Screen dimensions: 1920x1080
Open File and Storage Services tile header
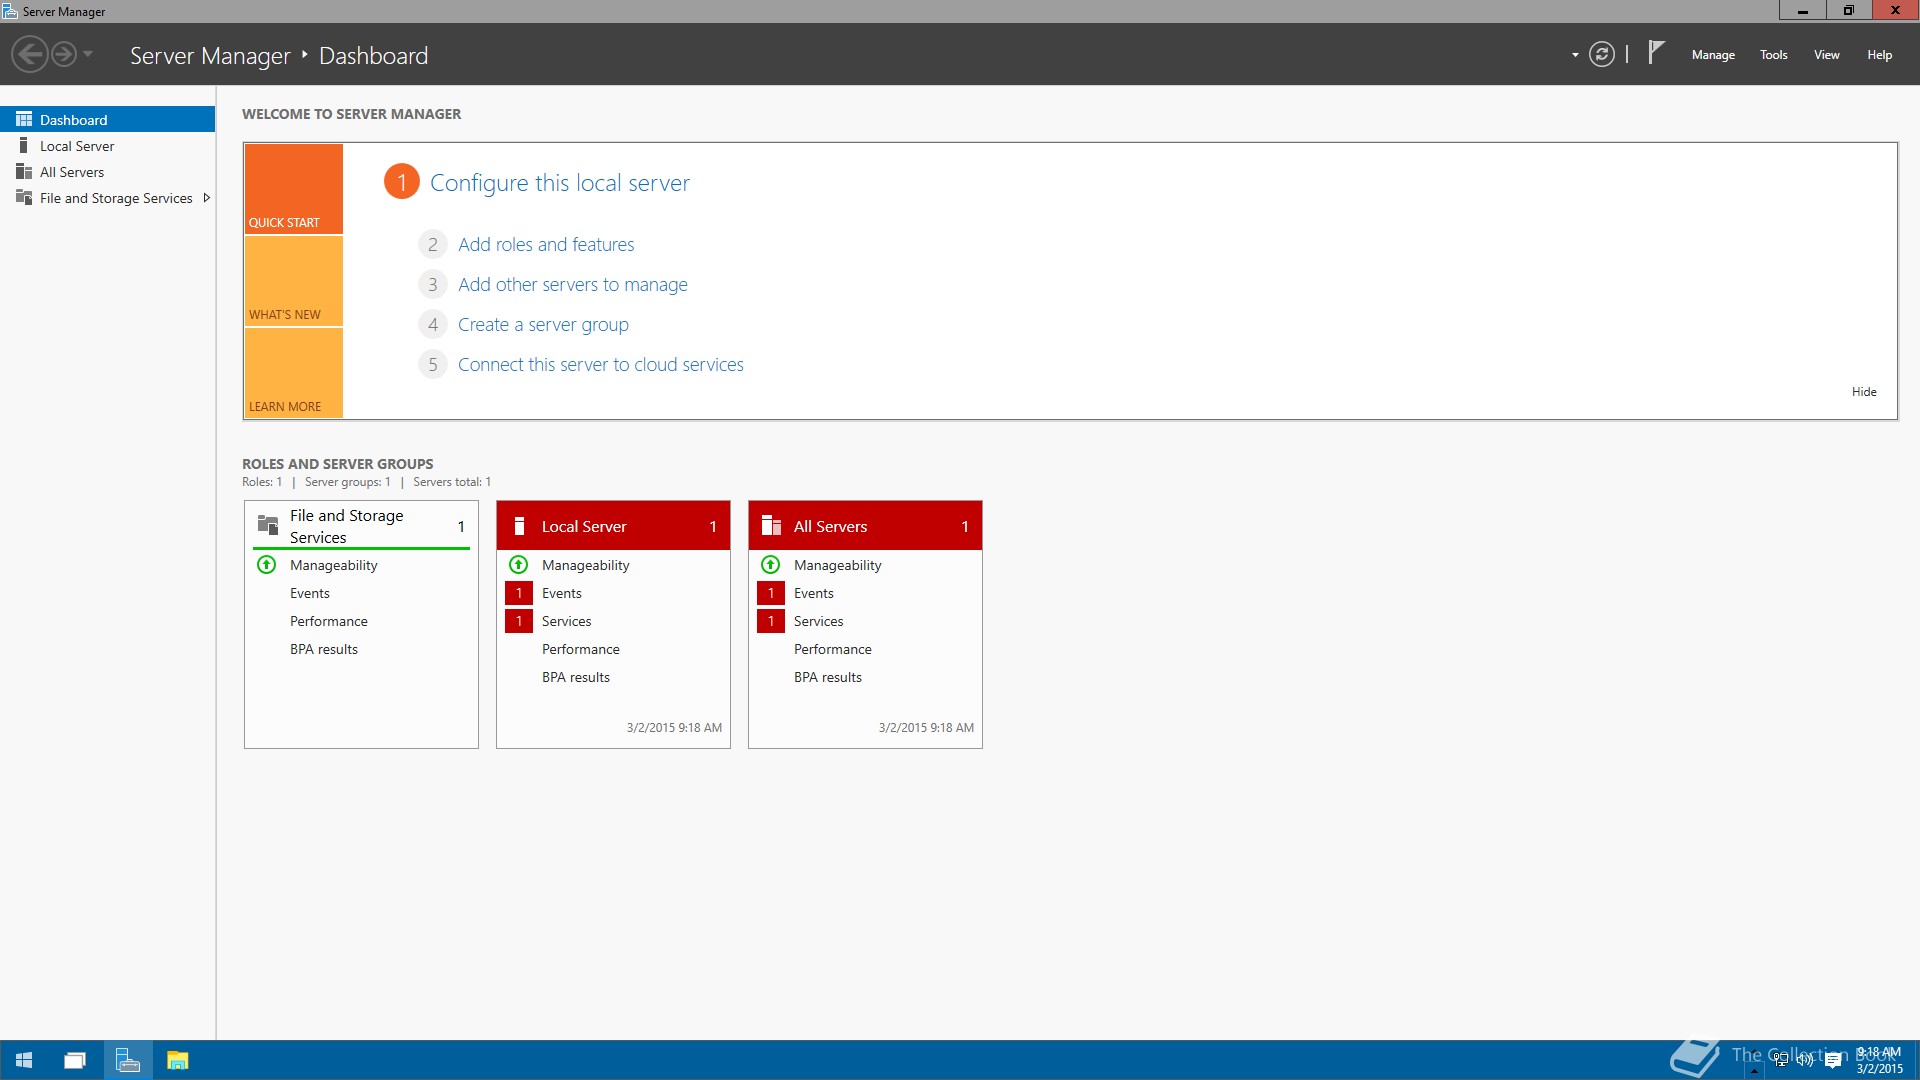361,526
